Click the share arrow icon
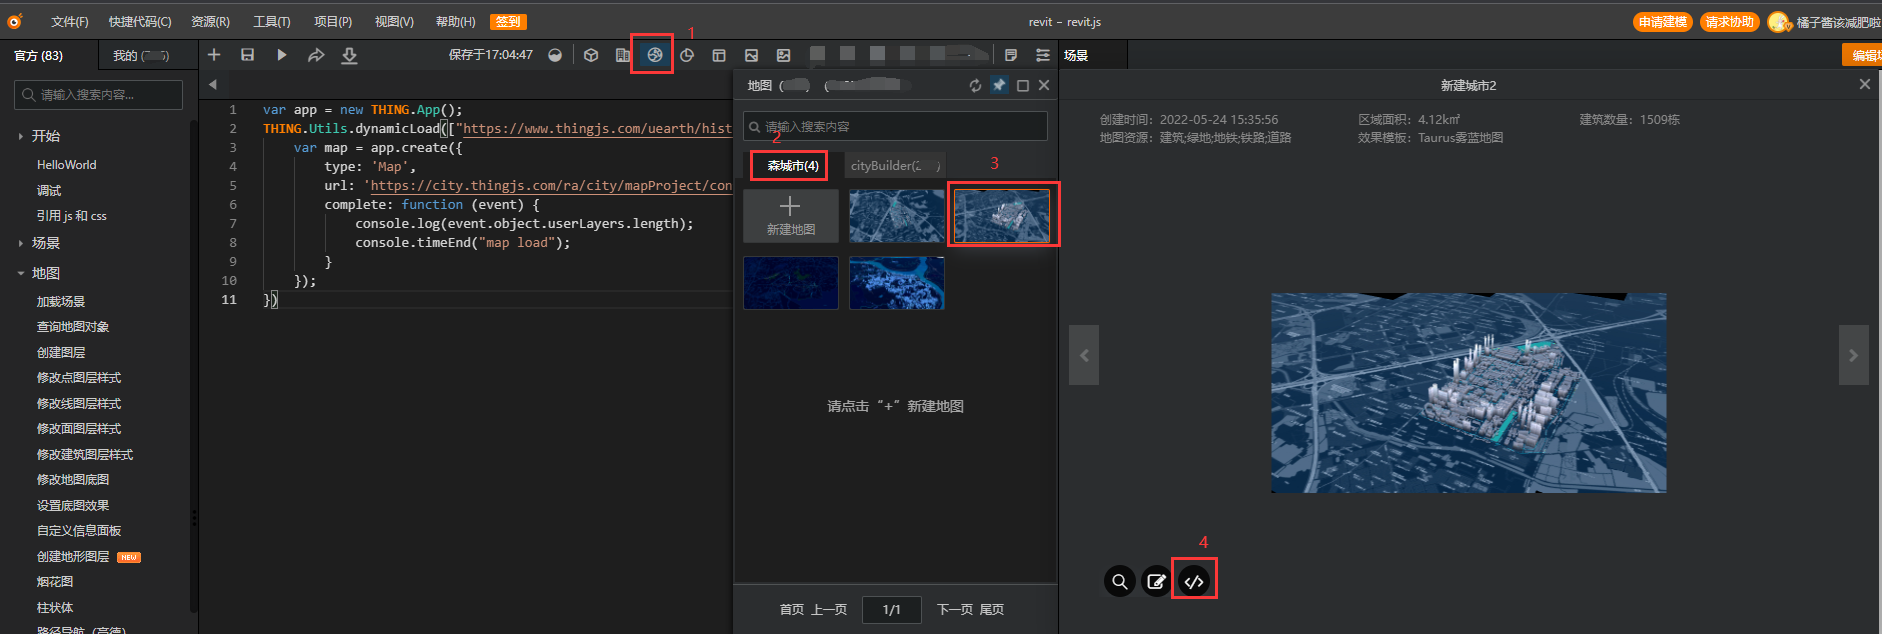 coord(316,55)
